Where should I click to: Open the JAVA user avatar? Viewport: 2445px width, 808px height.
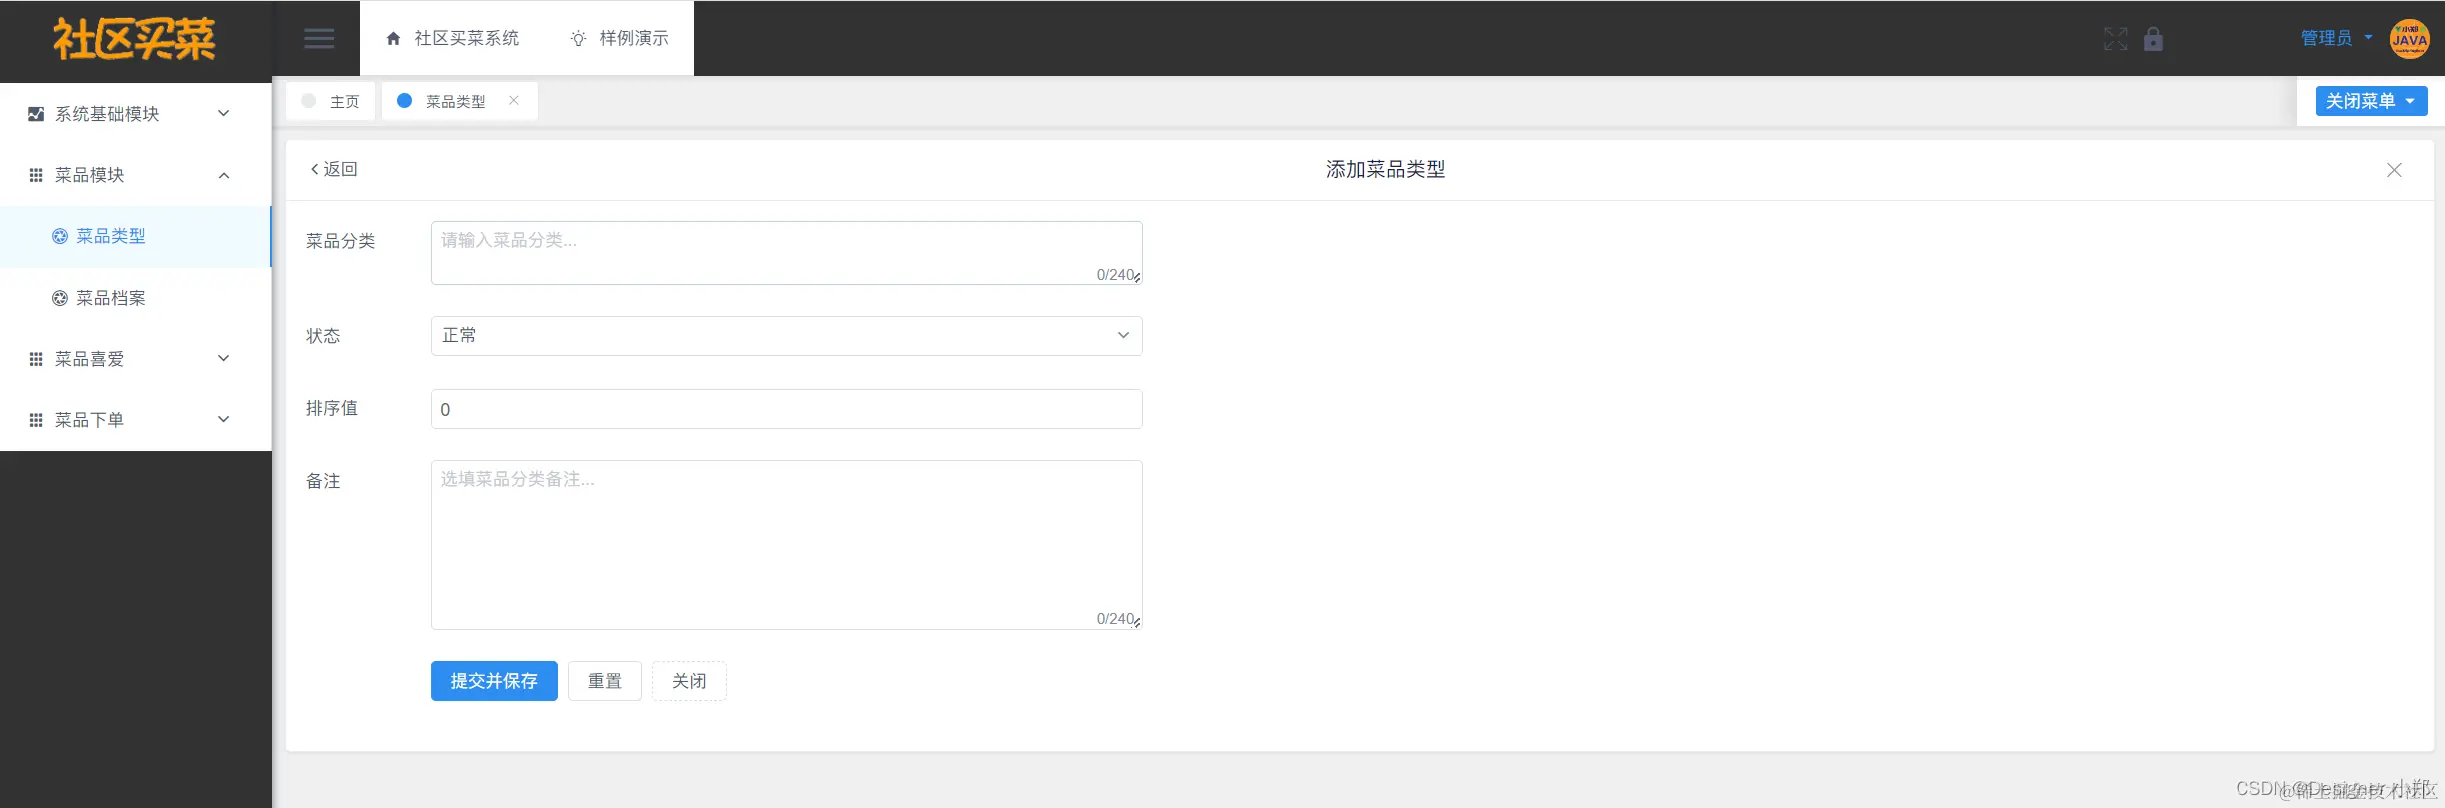pyautogui.click(x=2409, y=39)
